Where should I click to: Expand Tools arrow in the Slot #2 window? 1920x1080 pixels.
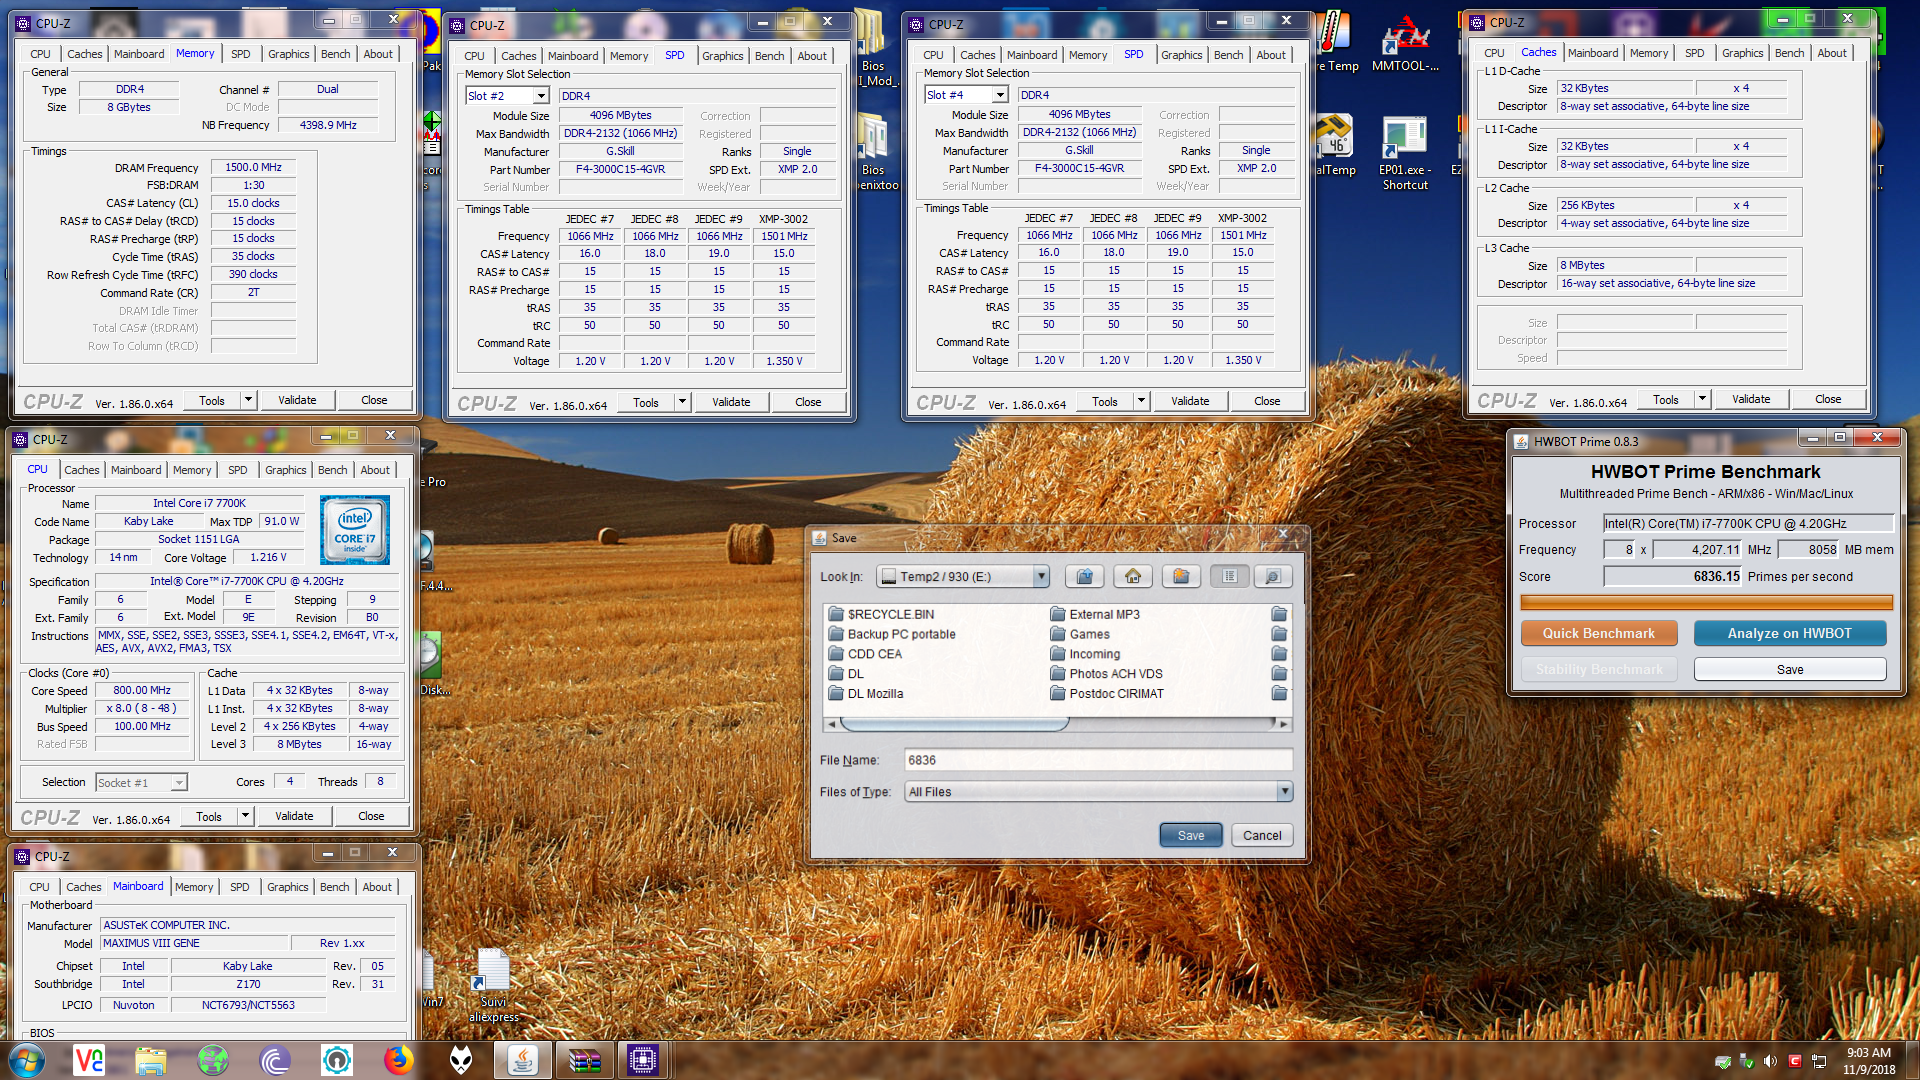(x=682, y=403)
